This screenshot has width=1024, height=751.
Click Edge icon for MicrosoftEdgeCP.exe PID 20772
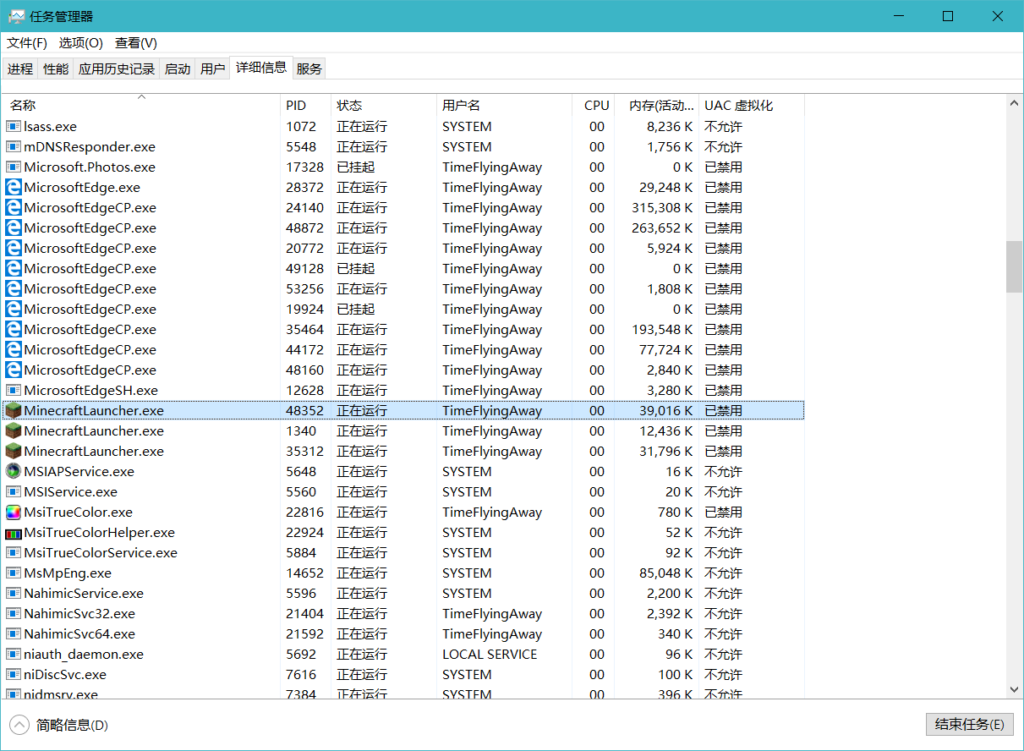[13, 248]
